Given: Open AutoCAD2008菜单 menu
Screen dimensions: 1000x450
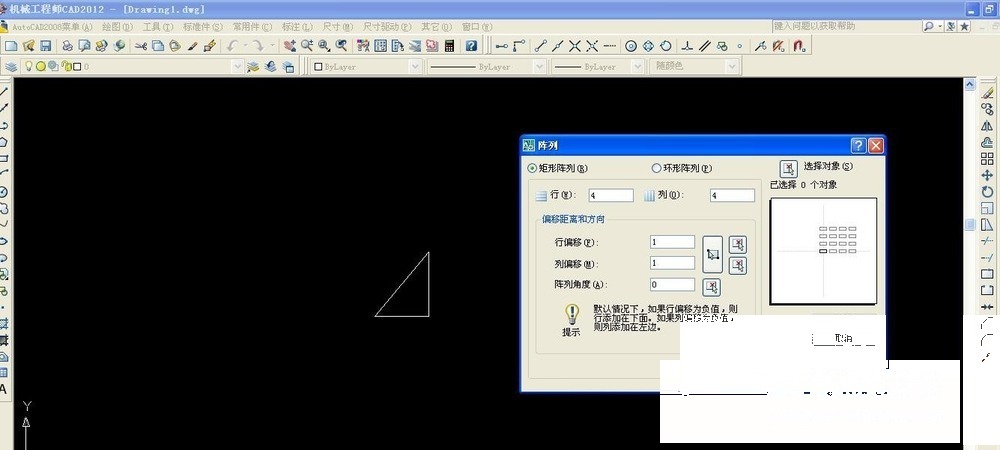Looking at the screenshot, I should click(x=52, y=27).
